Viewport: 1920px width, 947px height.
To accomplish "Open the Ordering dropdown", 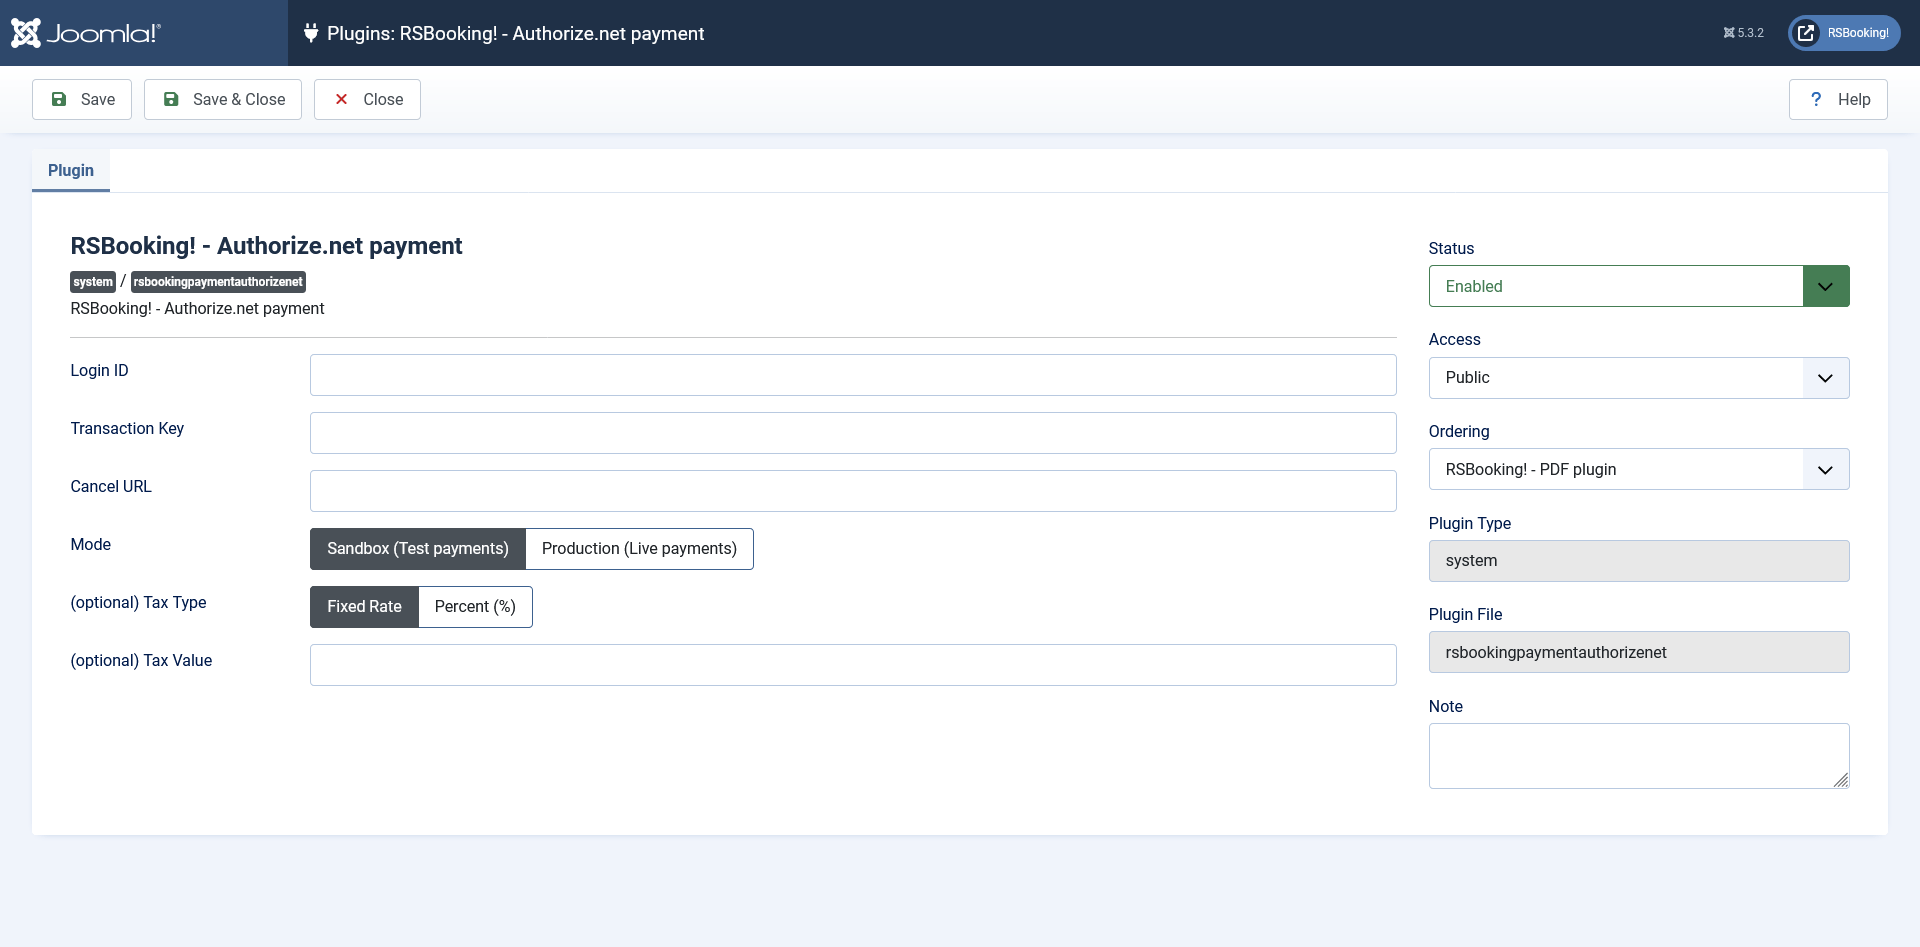I will (1639, 469).
